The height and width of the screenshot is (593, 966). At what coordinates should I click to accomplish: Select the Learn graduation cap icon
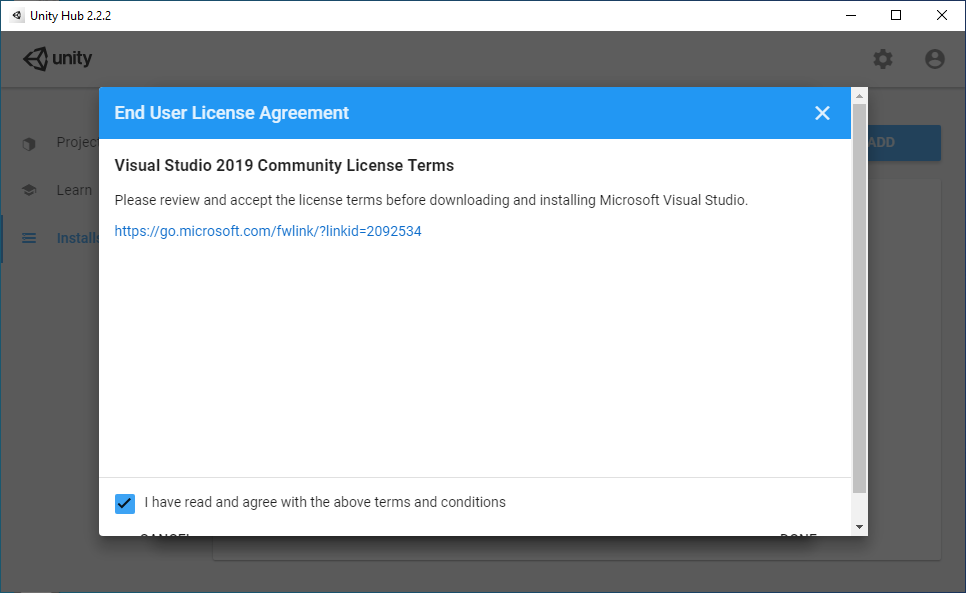[x=29, y=190]
